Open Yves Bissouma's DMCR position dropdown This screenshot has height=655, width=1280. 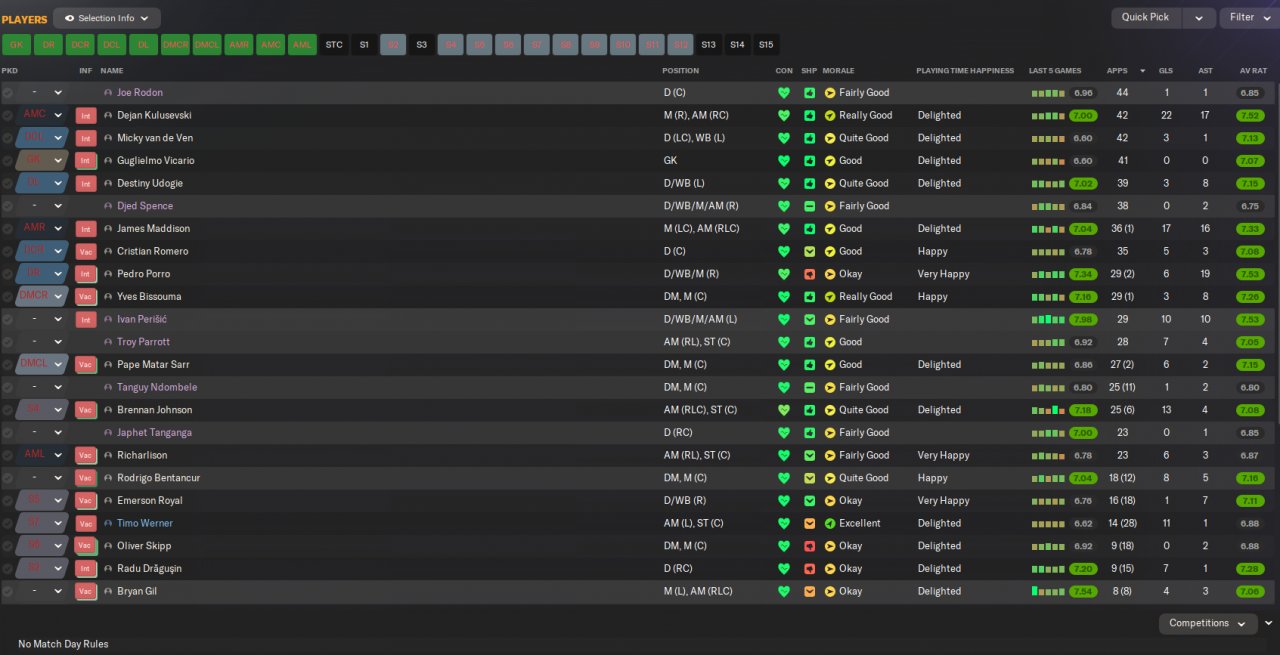(x=42, y=297)
